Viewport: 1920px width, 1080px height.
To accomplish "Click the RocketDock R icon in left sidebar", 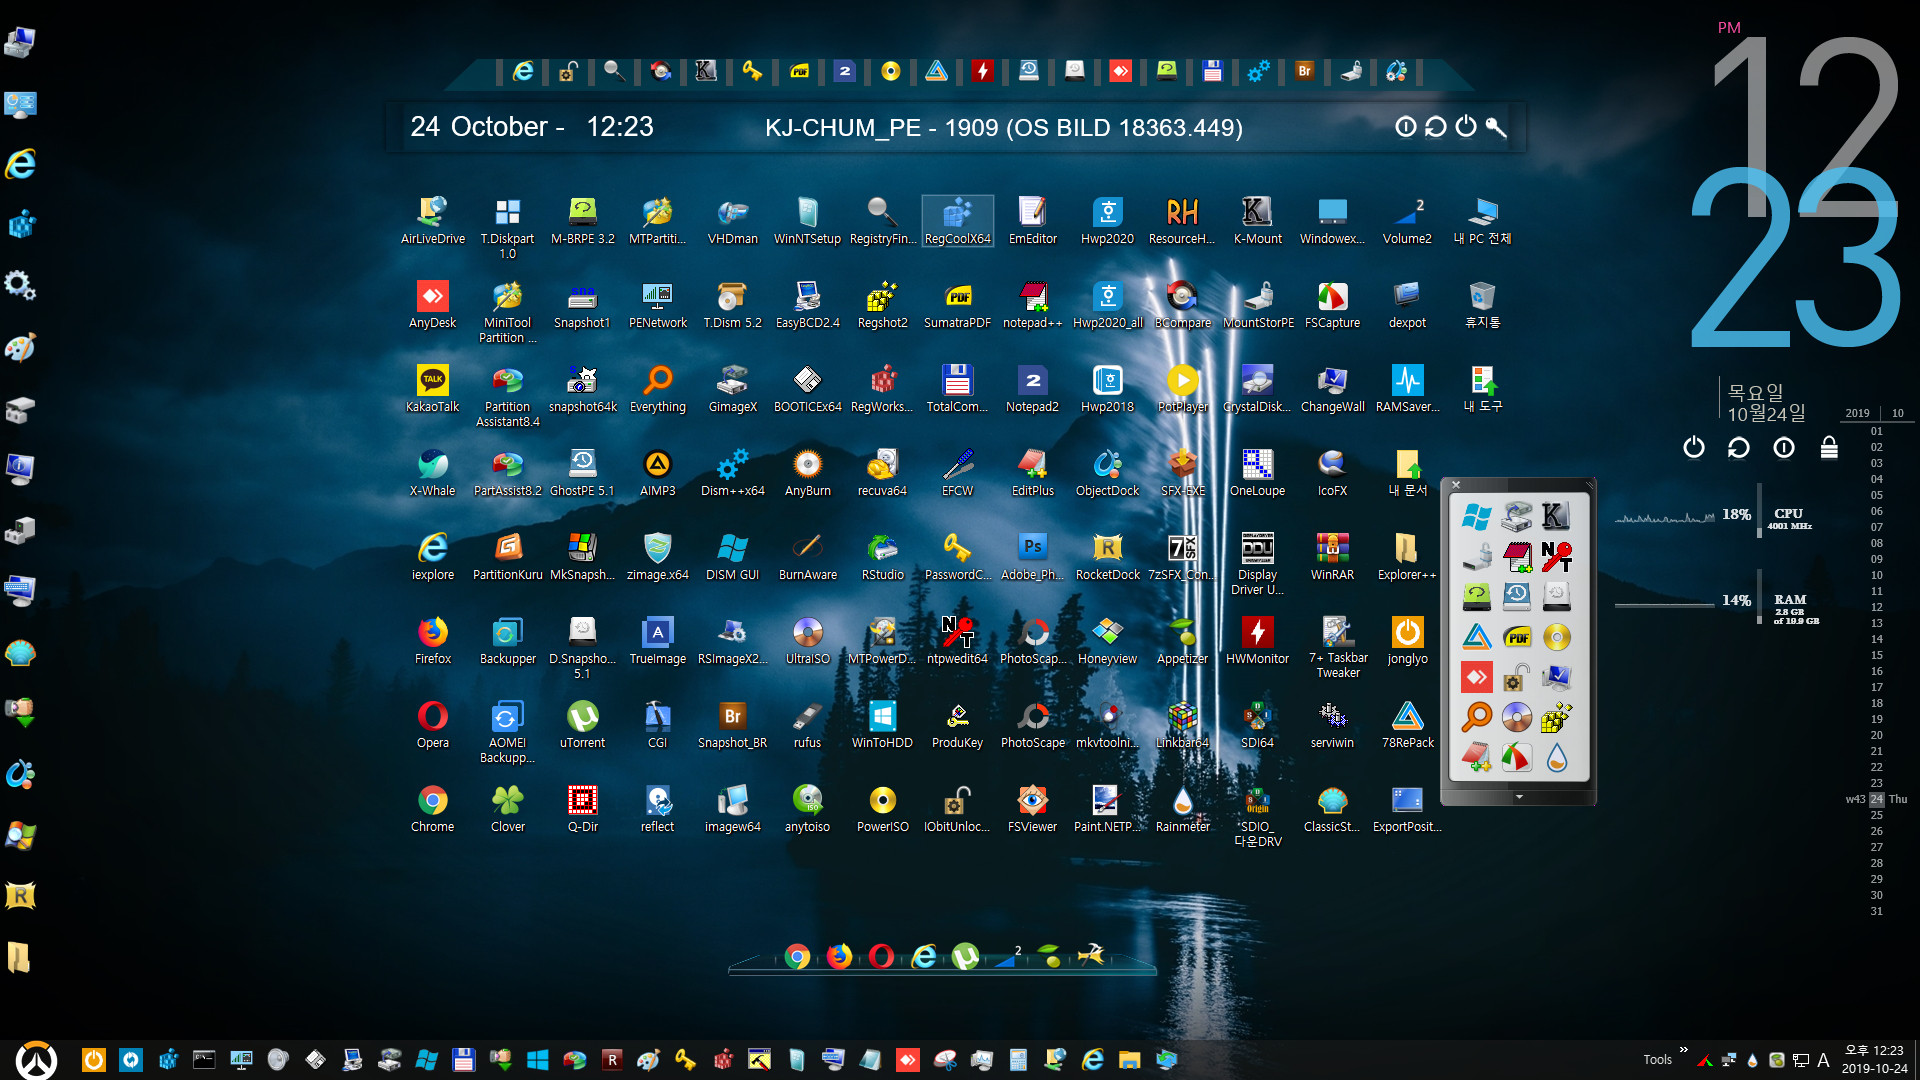I will (x=20, y=896).
